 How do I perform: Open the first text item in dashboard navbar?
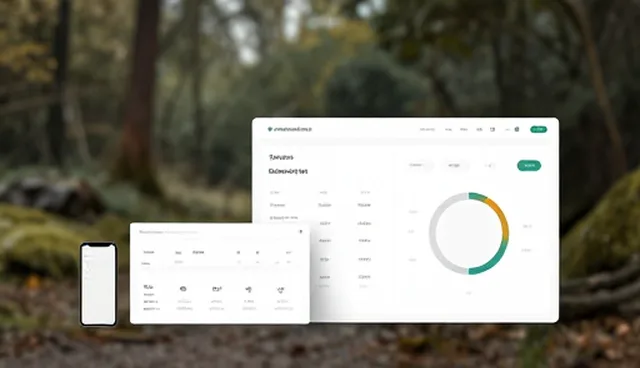427,129
